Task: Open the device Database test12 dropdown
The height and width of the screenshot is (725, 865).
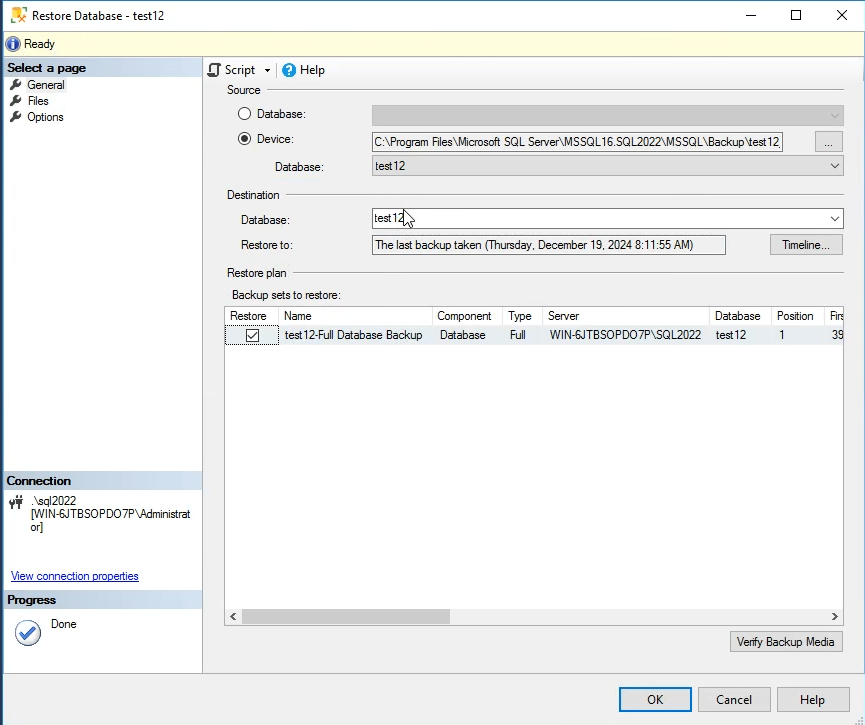Action: pos(835,166)
